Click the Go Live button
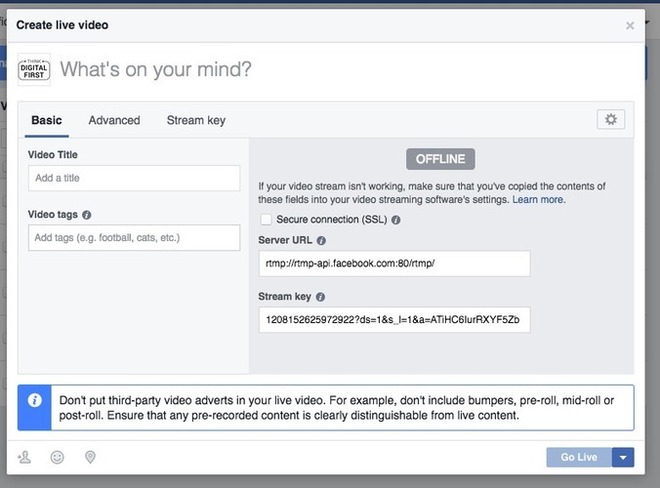 pos(579,457)
